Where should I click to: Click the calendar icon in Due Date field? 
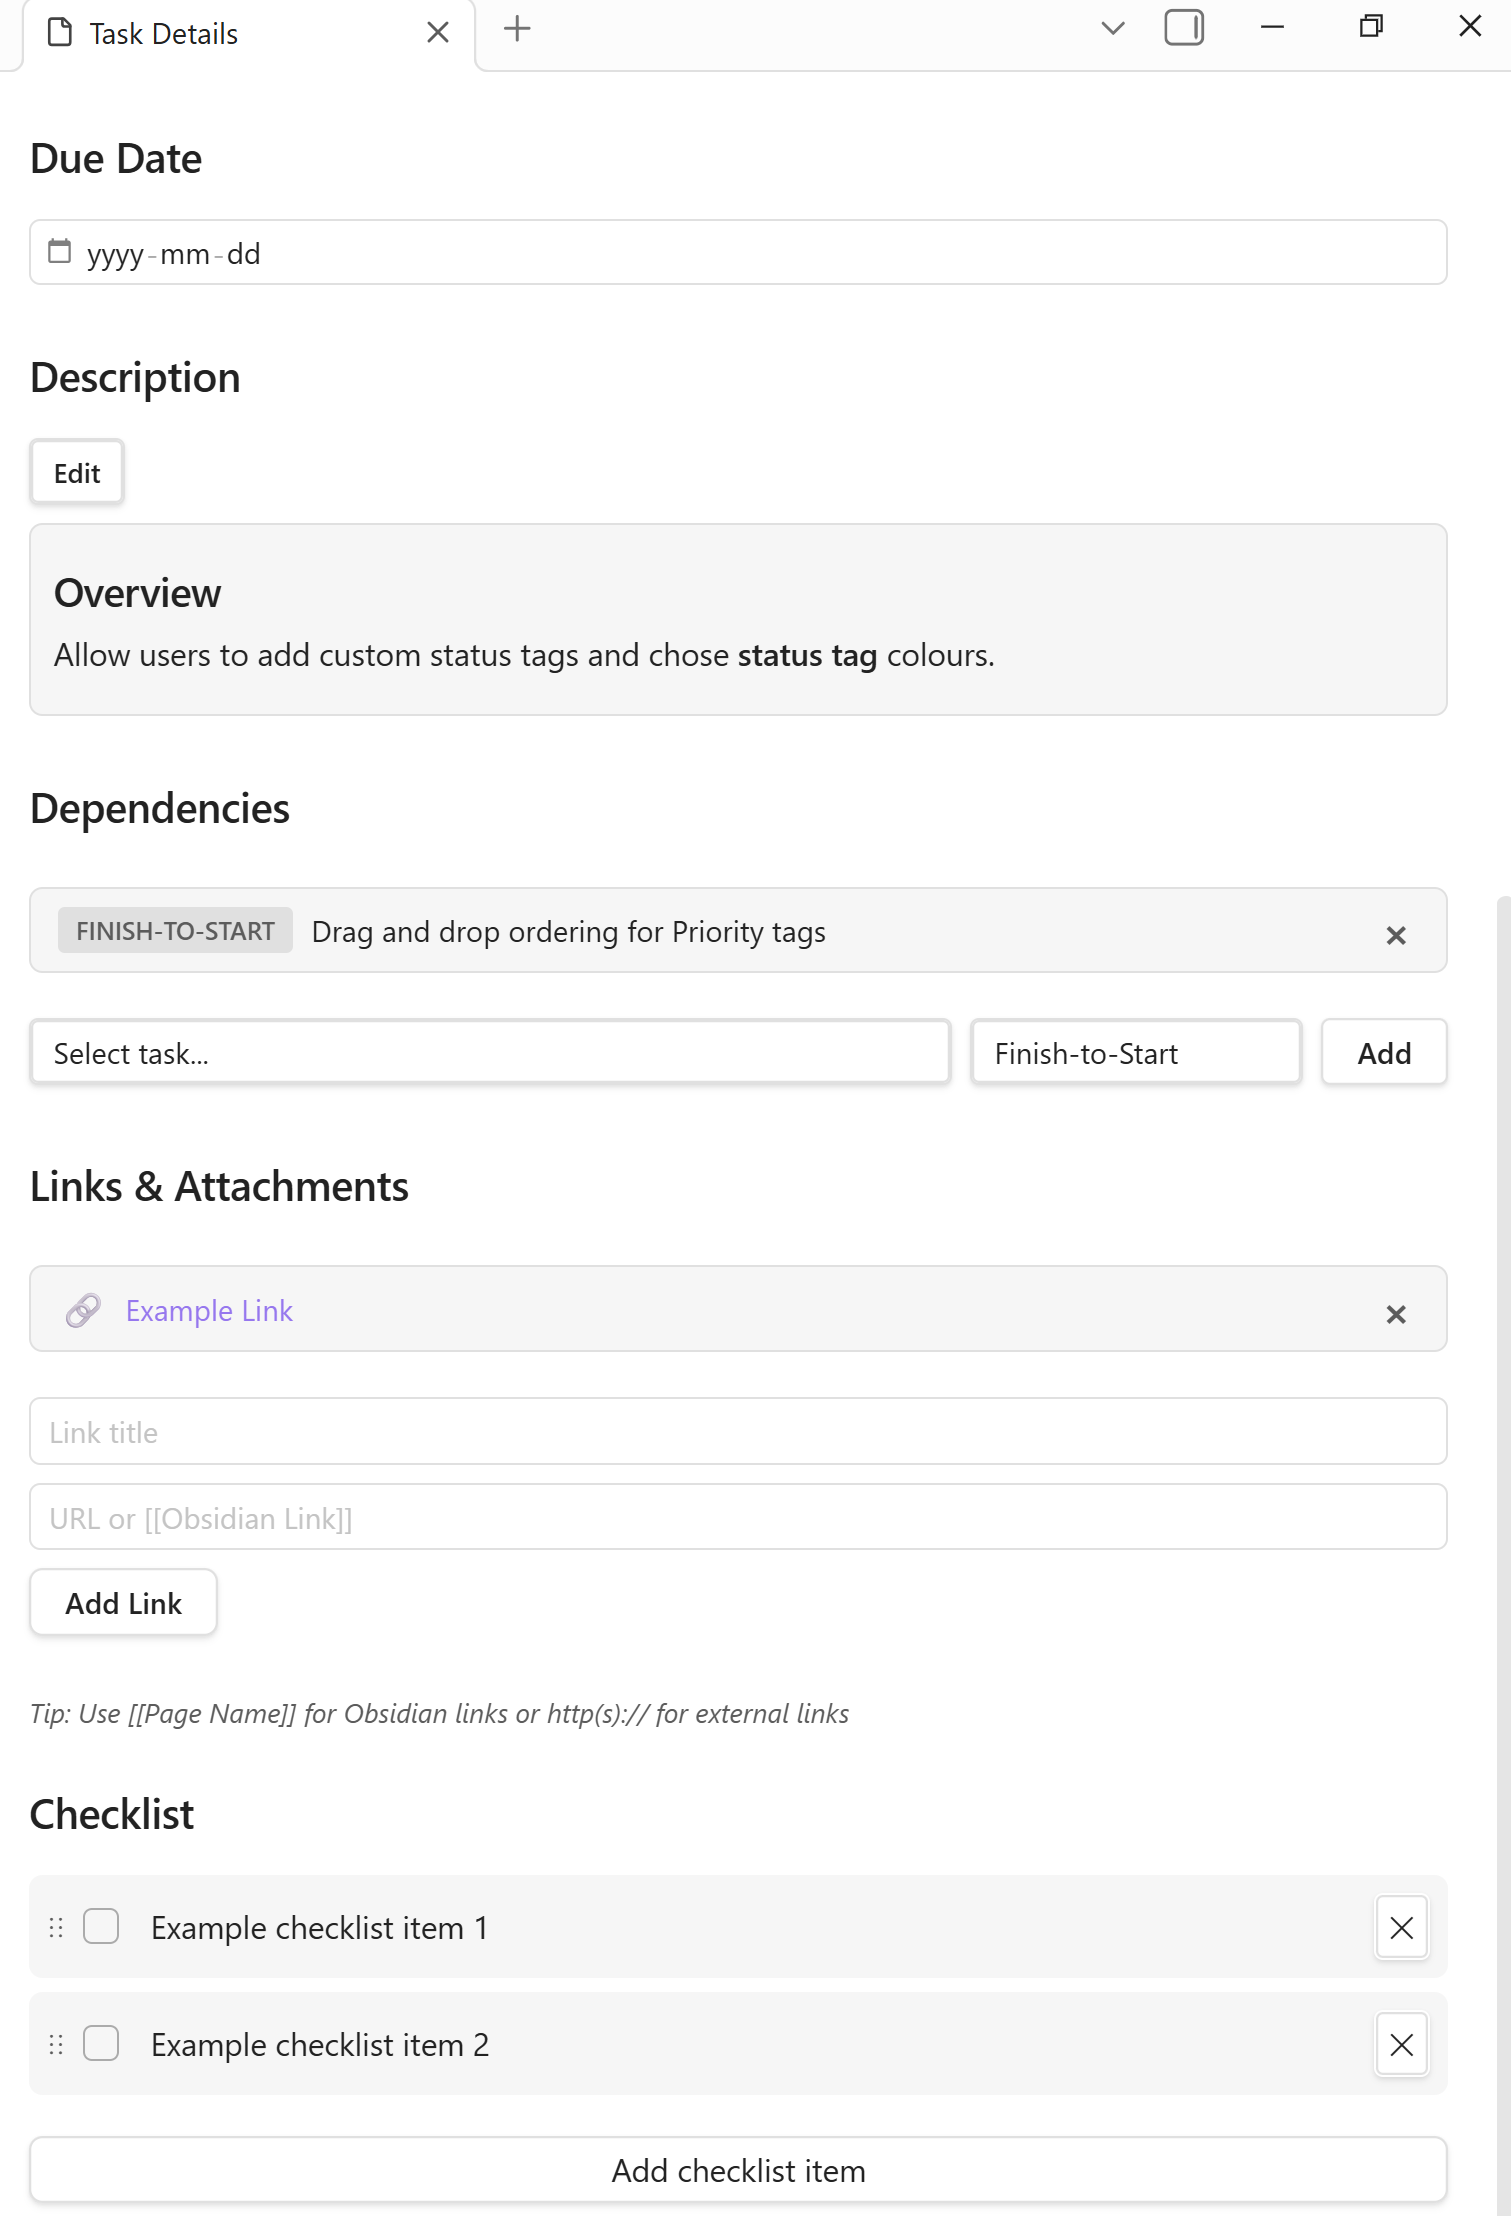tap(60, 251)
